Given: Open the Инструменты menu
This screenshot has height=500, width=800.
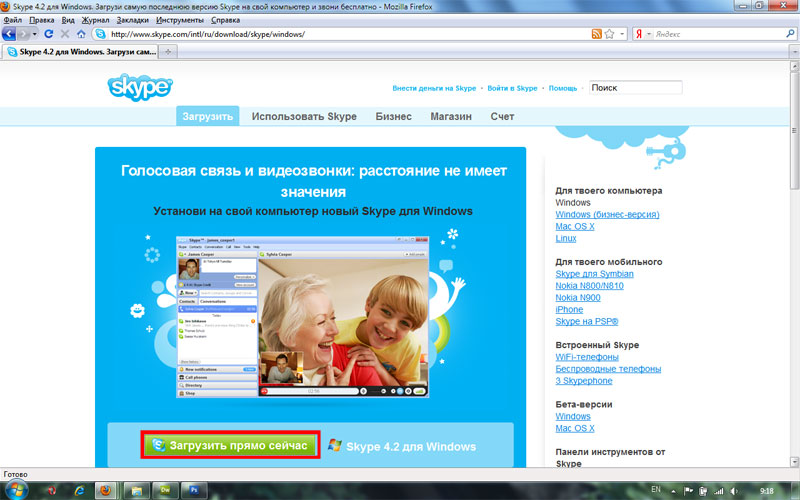Looking at the screenshot, I should (x=180, y=20).
